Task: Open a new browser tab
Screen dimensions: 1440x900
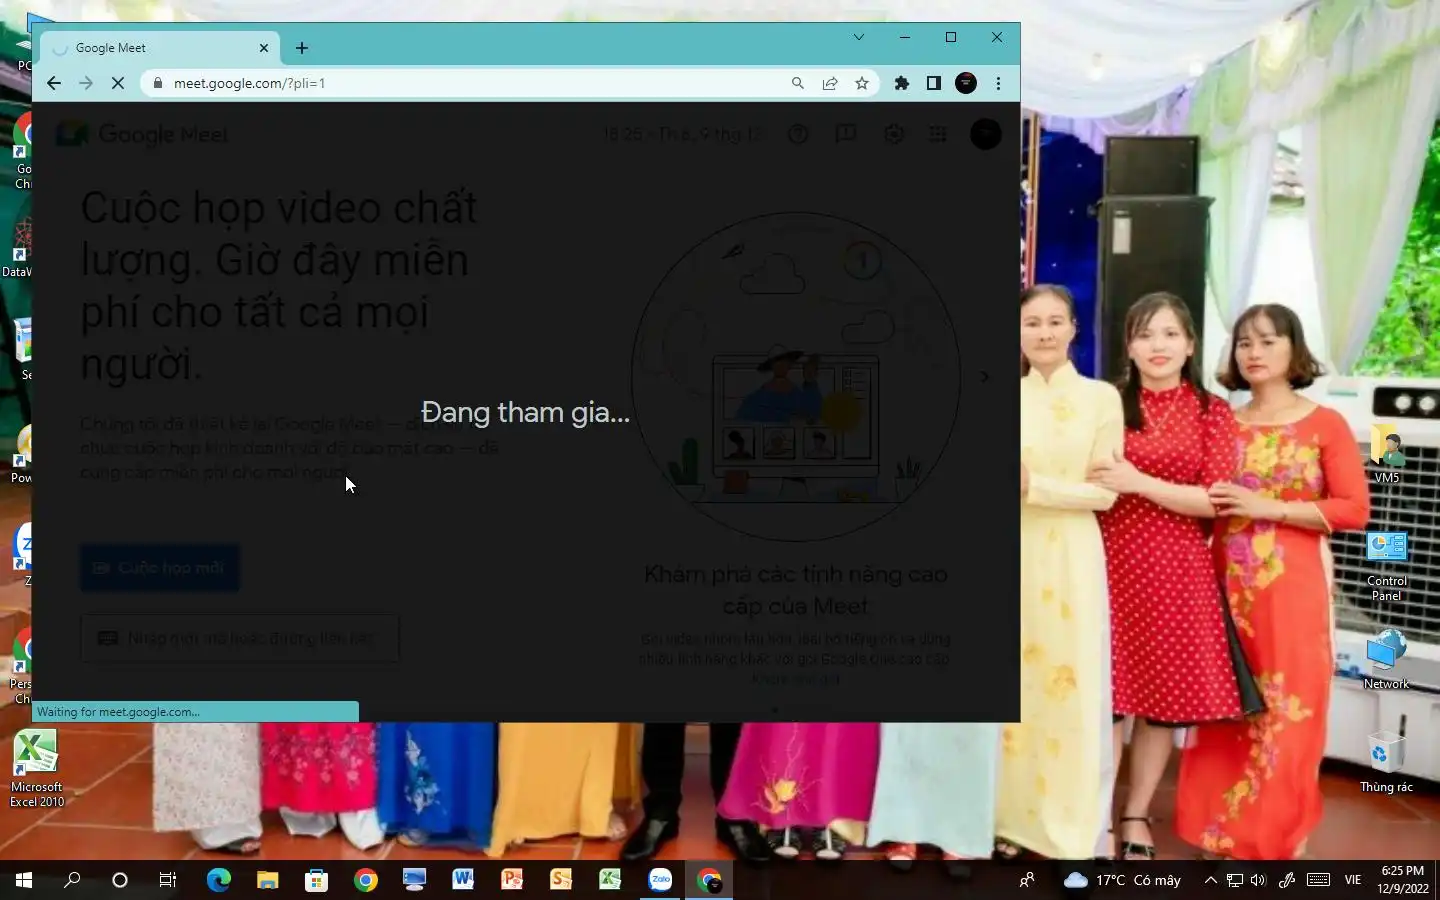Action: click(x=302, y=47)
